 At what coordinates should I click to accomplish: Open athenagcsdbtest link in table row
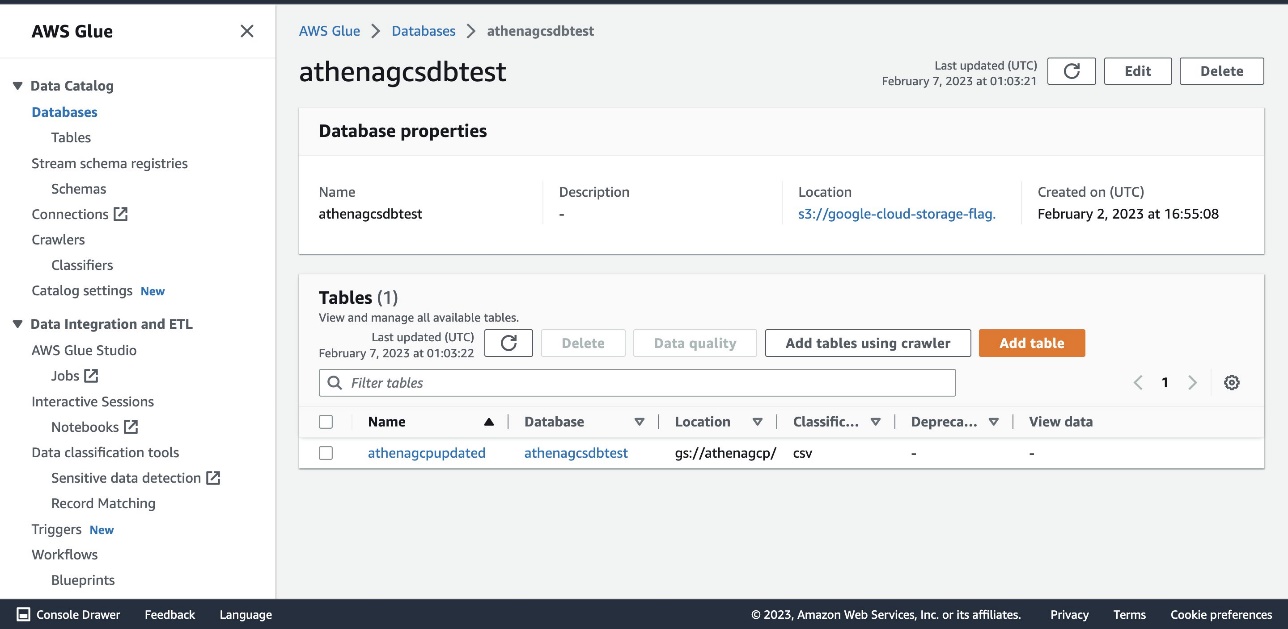click(576, 453)
